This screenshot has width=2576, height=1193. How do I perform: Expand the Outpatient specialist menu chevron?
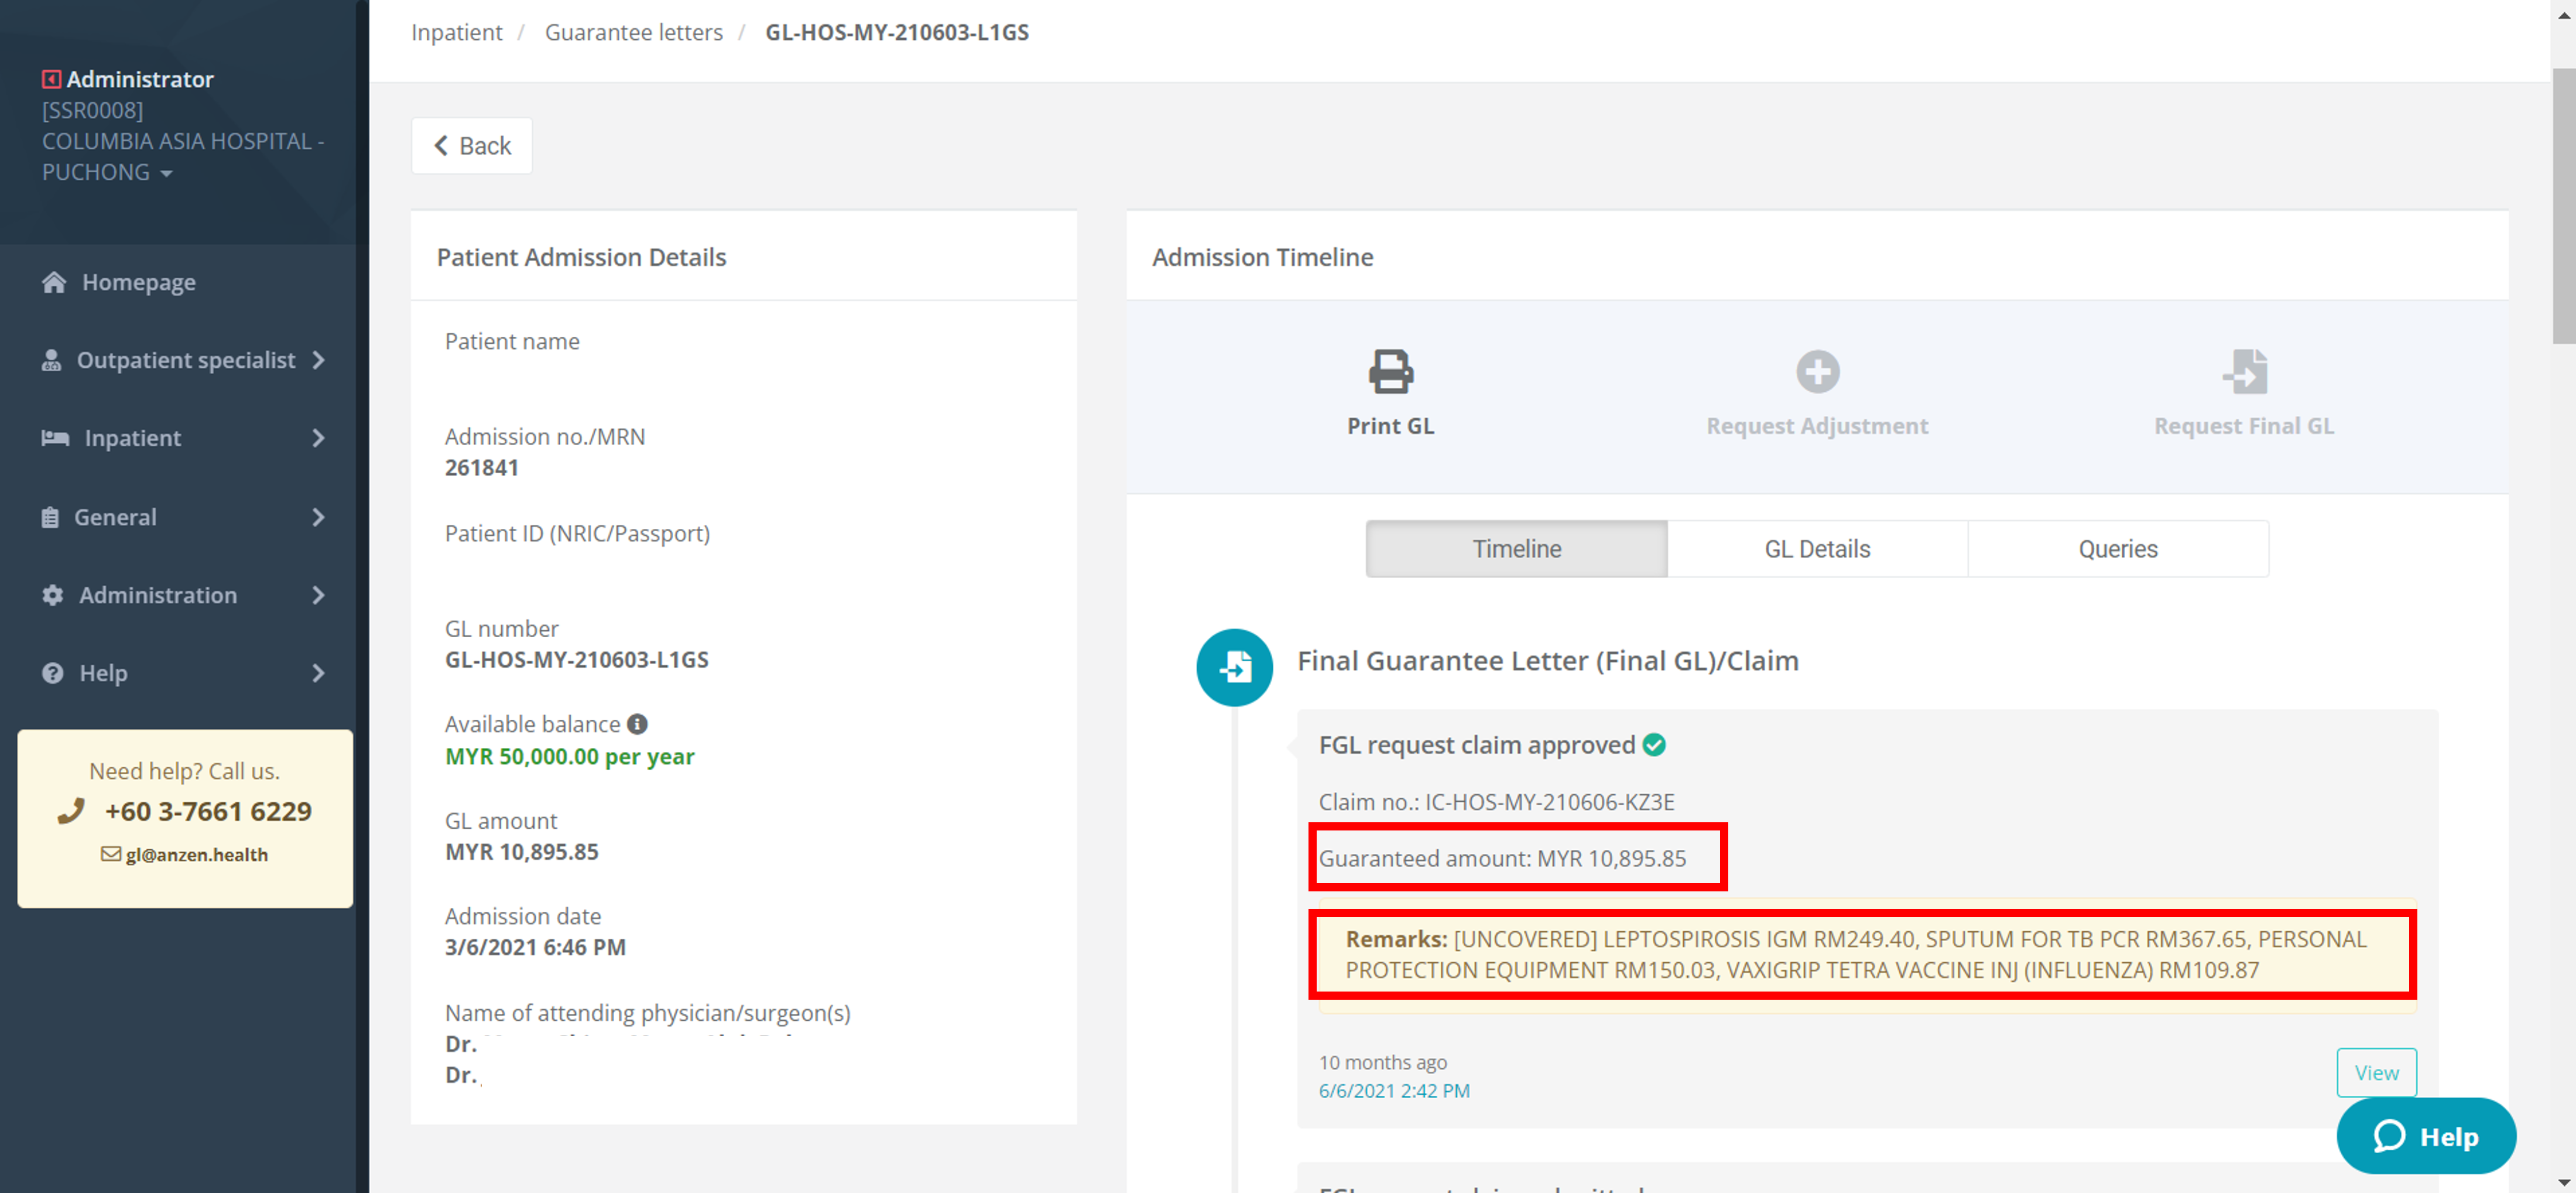(318, 360)
